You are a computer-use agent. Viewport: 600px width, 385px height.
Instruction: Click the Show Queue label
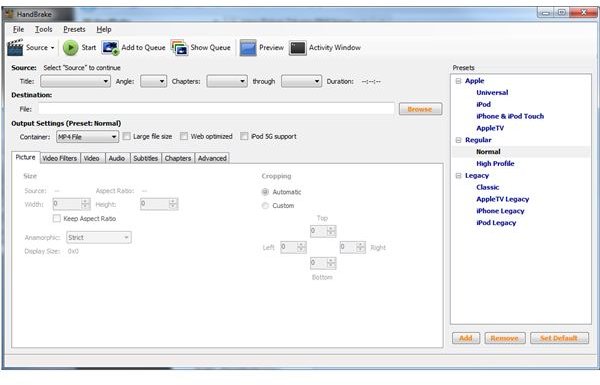pyautogui.click(x=210, y=48)
